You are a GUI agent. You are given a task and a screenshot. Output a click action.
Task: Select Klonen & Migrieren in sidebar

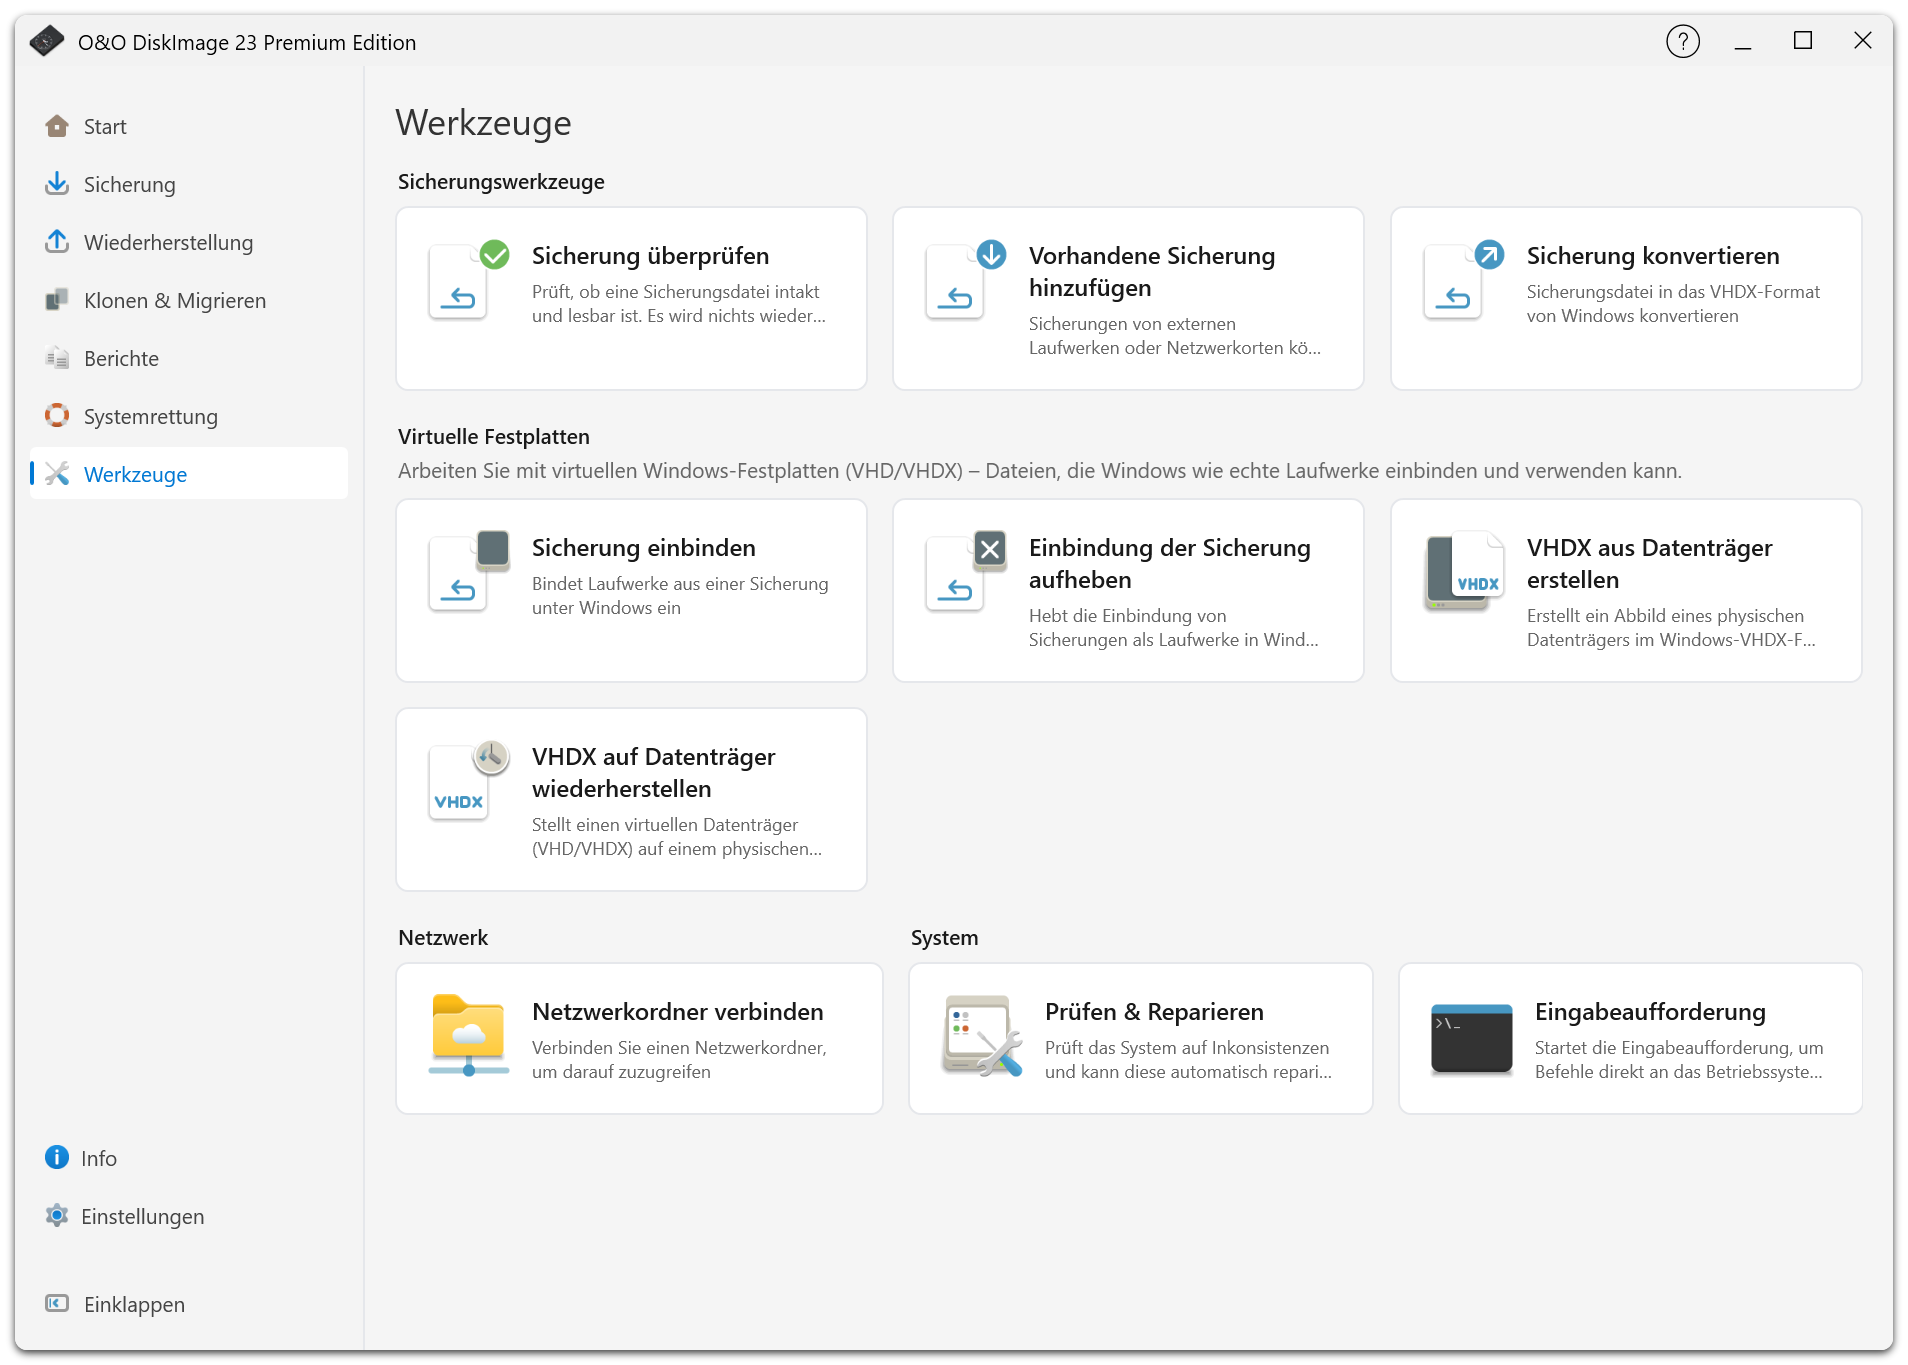coord(189,300)
